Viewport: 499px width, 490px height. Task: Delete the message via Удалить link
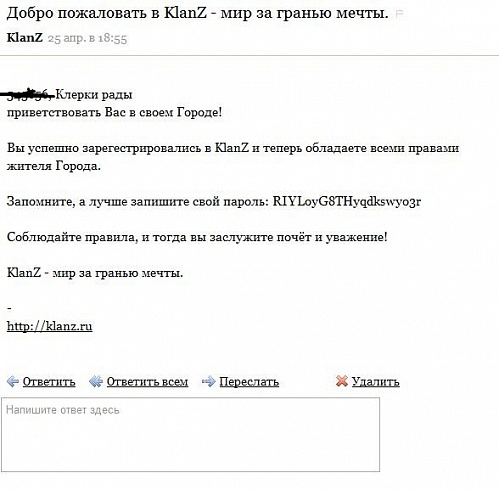click(x=376, y=382)
